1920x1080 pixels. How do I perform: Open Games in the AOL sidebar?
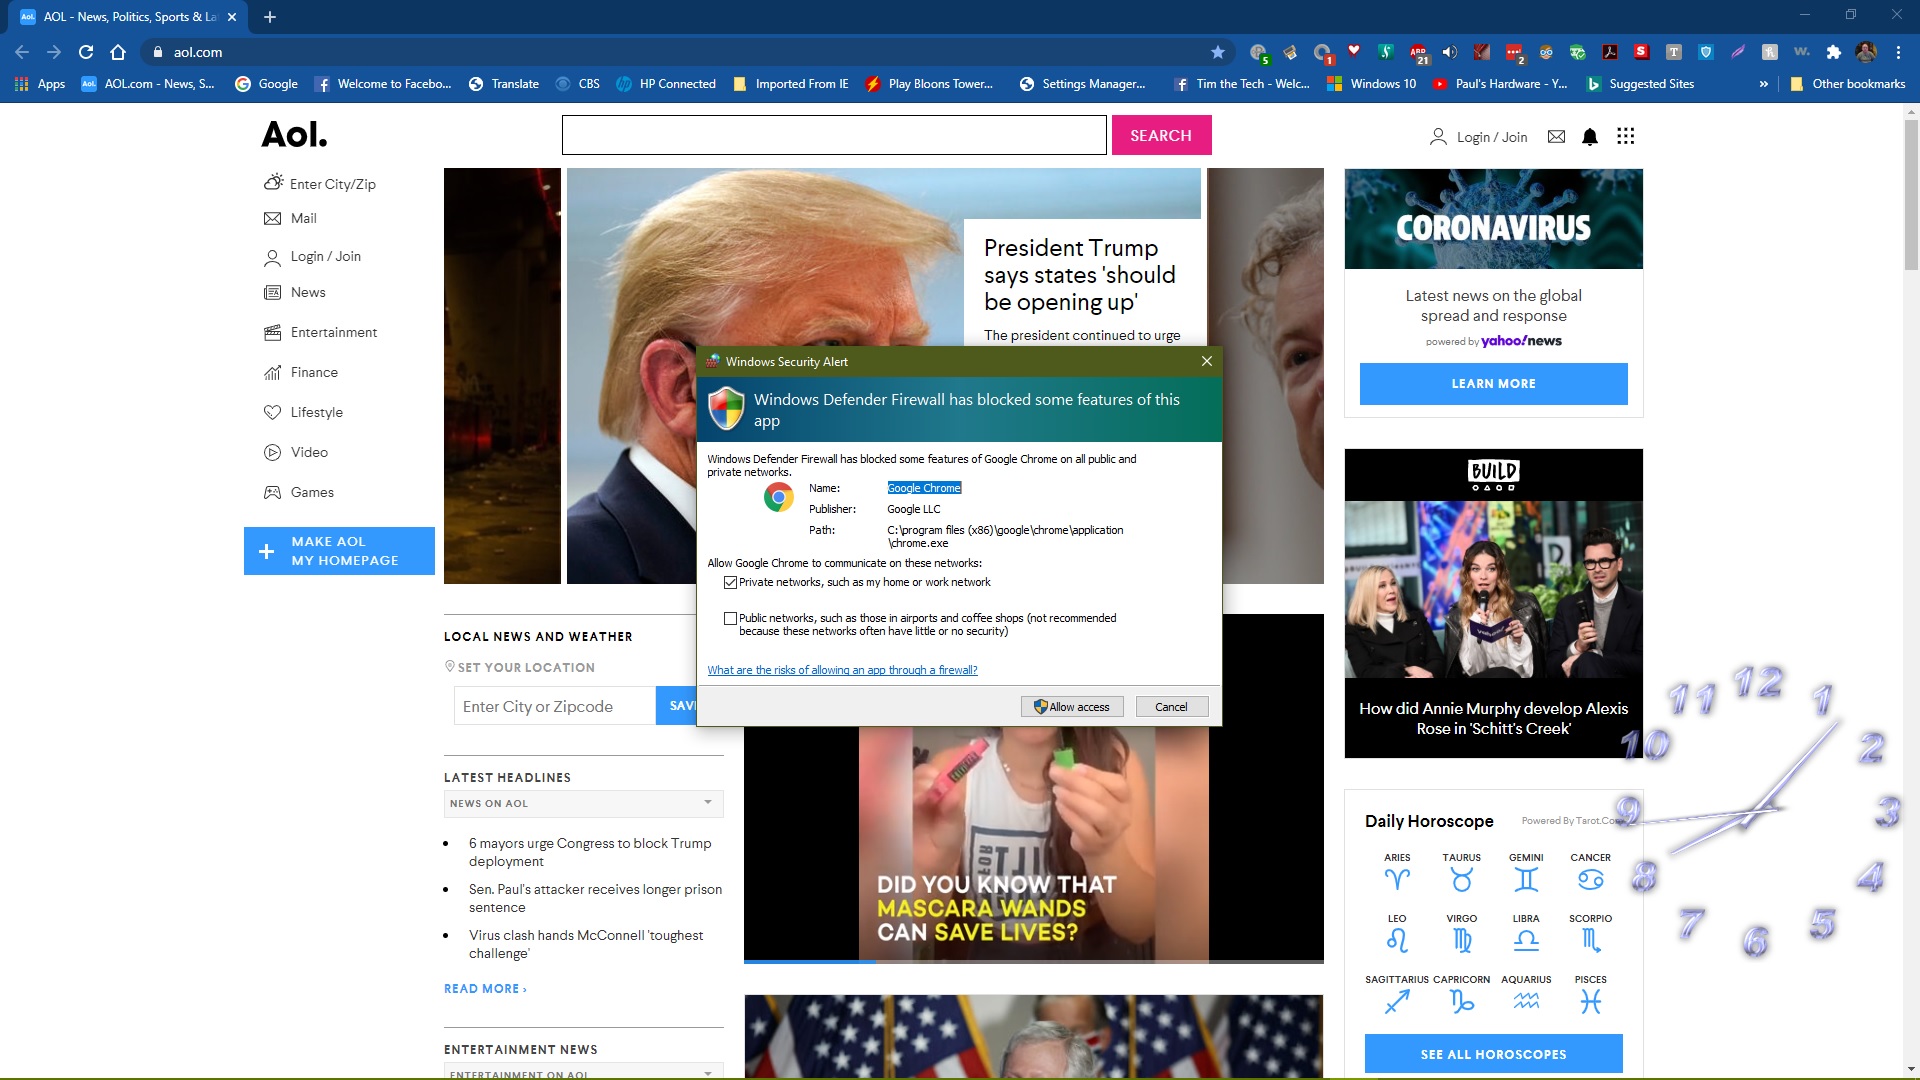coord(298,492)
